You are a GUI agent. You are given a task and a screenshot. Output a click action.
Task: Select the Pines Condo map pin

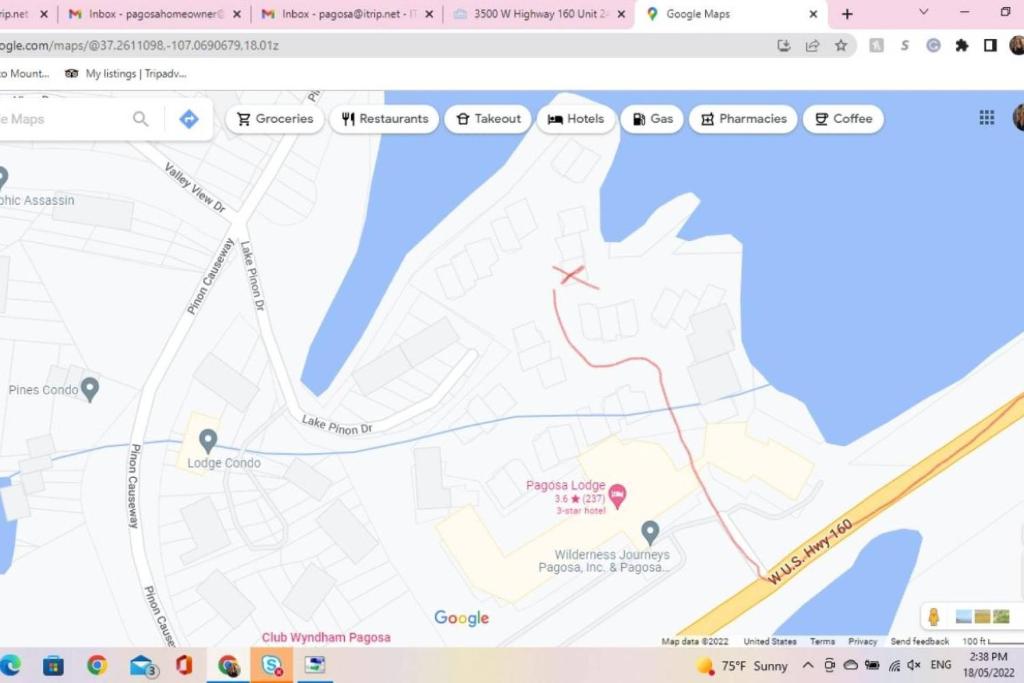click(x=90, y=388)
